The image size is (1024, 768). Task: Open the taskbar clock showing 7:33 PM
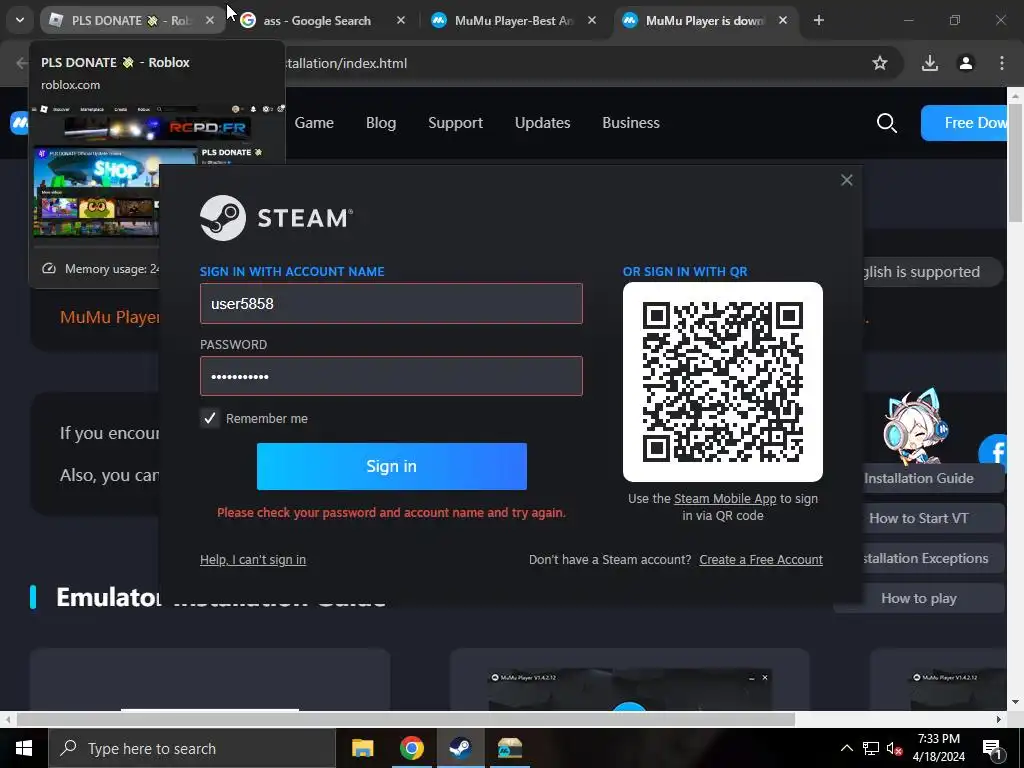[x=938, y=748]
